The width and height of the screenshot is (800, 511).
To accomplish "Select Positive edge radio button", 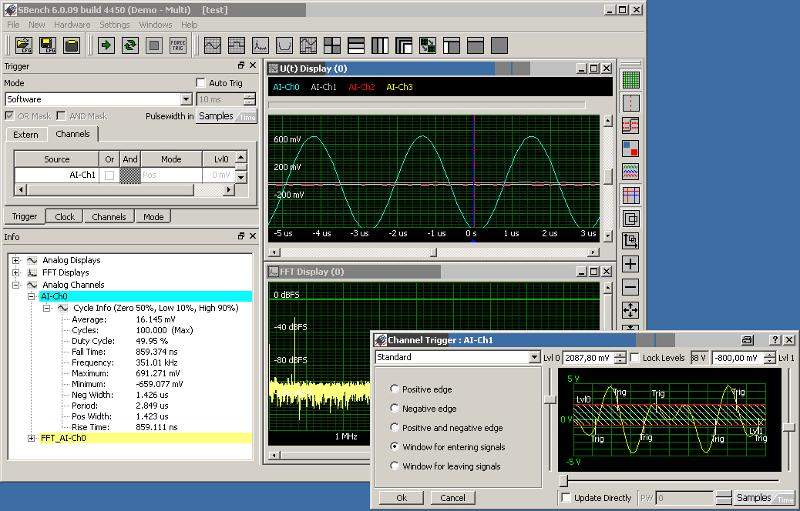I will pyautogui.click(x=395, y=389).
